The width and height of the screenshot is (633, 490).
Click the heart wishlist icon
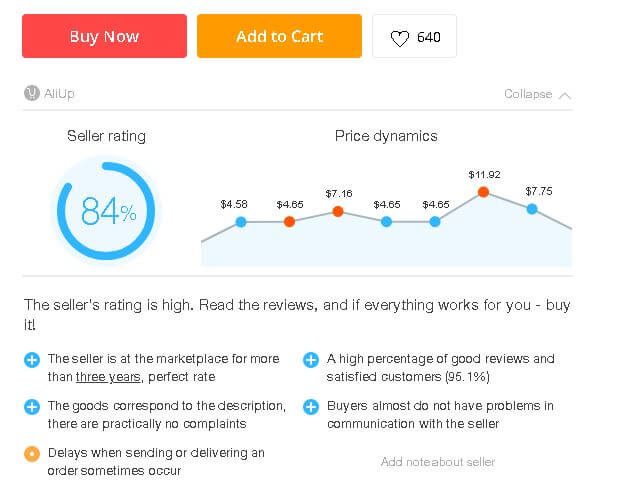click(x=399, y=38)
